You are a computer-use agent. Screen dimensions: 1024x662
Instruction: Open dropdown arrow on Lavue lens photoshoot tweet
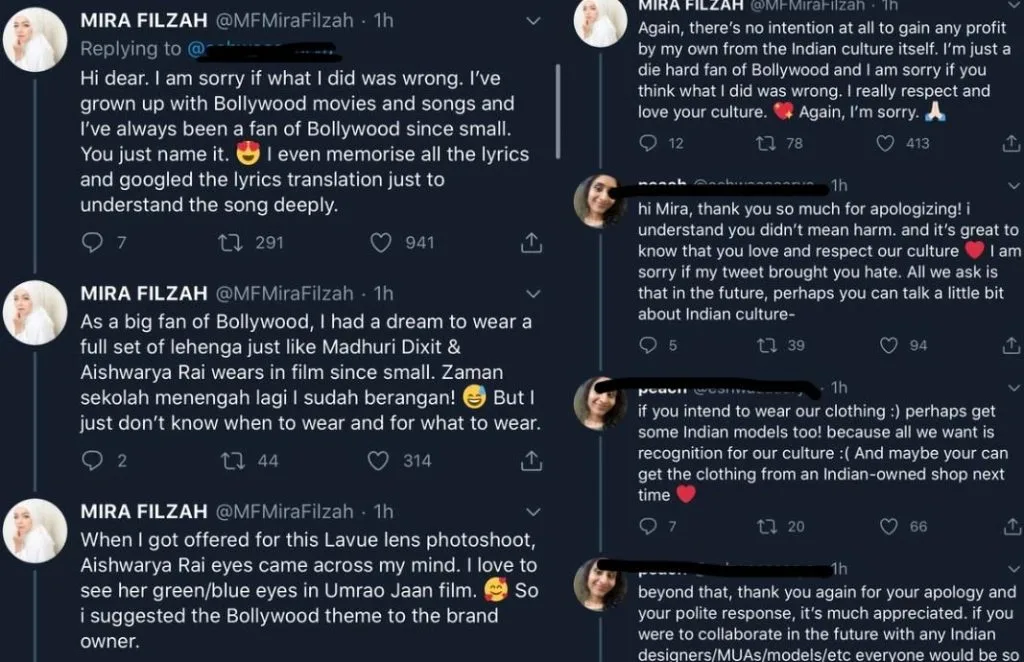pos(533,511)
